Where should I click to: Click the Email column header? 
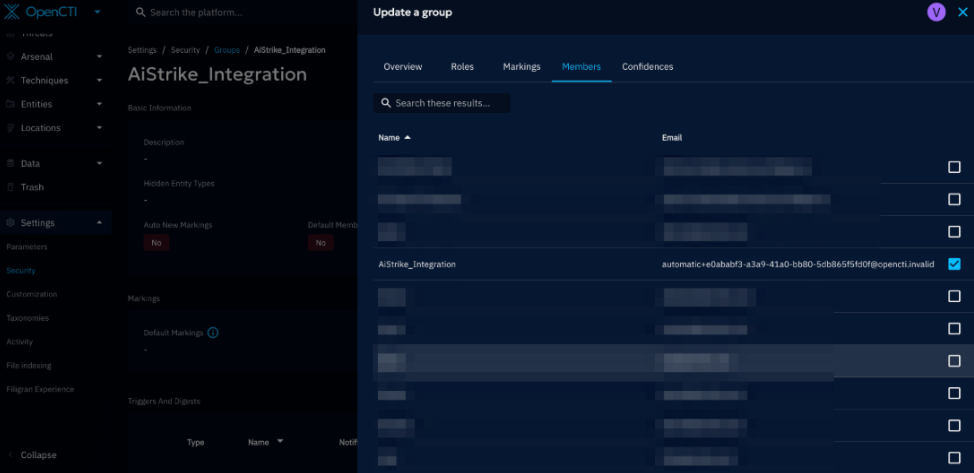click(x=672, y=138)
